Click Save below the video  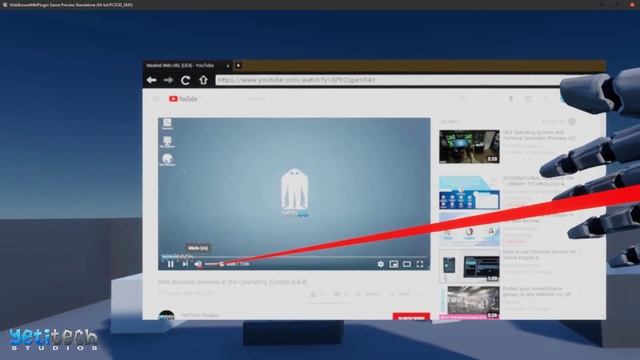click(x=400, y=294)
